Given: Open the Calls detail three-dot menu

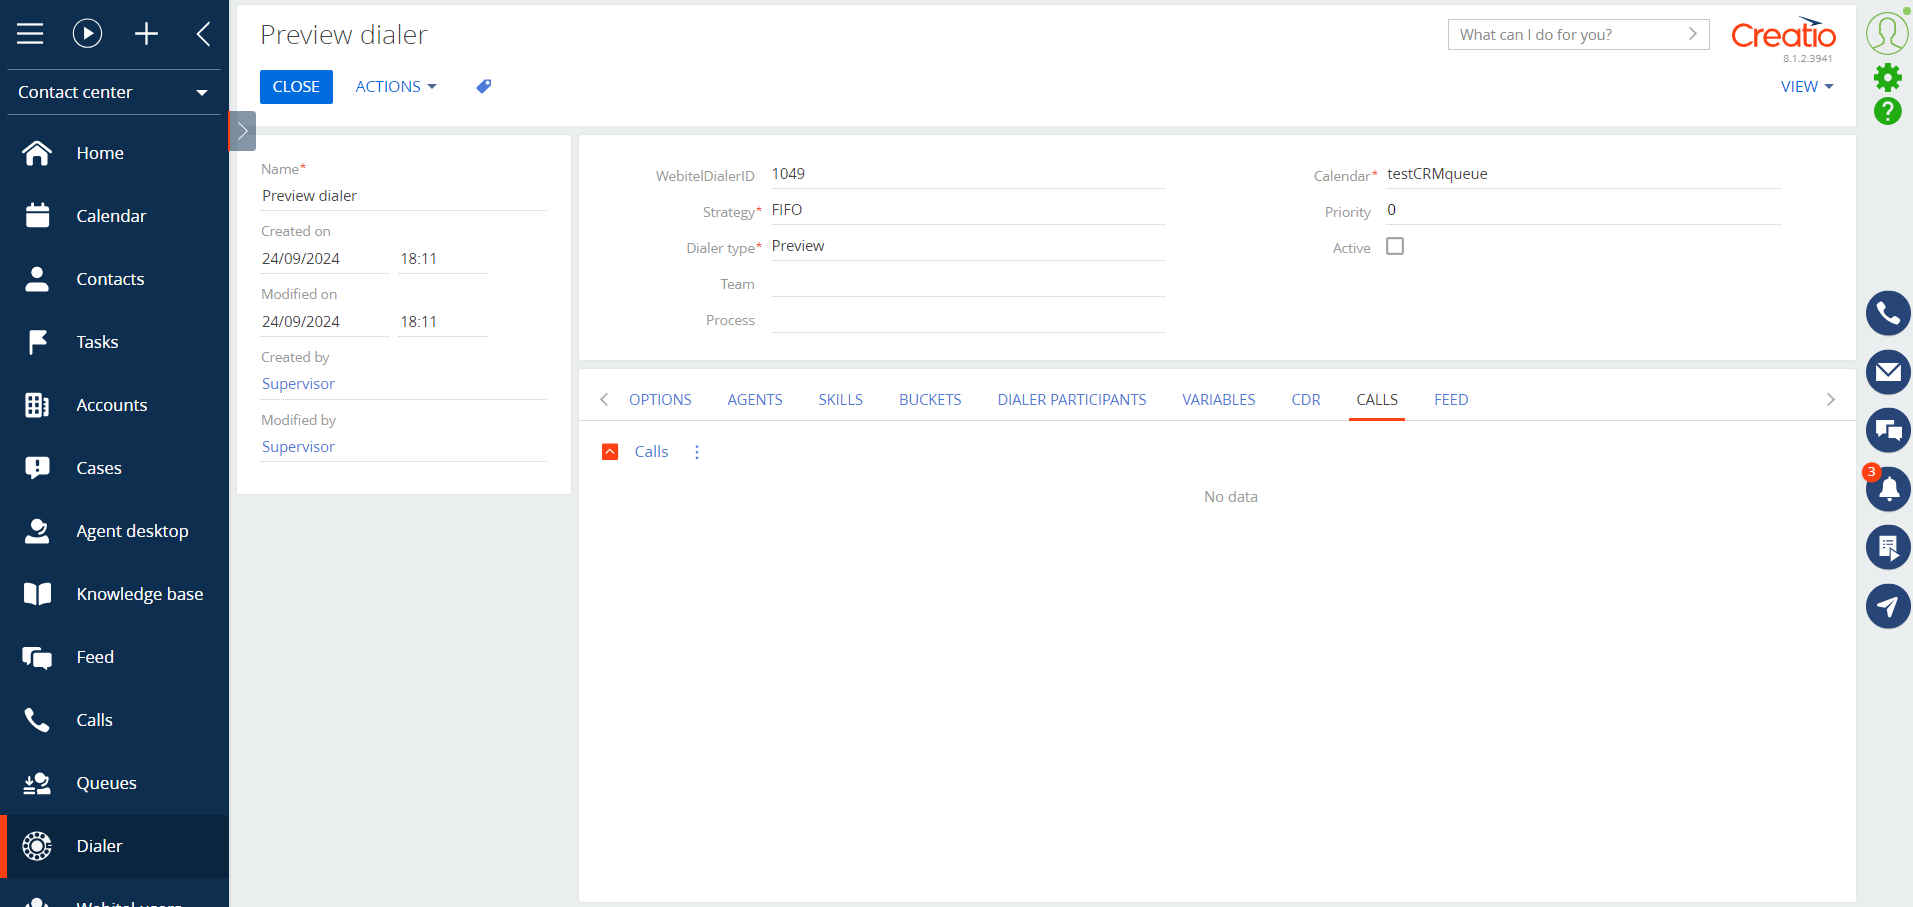Looking at the screenshot, I should point(697,452).
